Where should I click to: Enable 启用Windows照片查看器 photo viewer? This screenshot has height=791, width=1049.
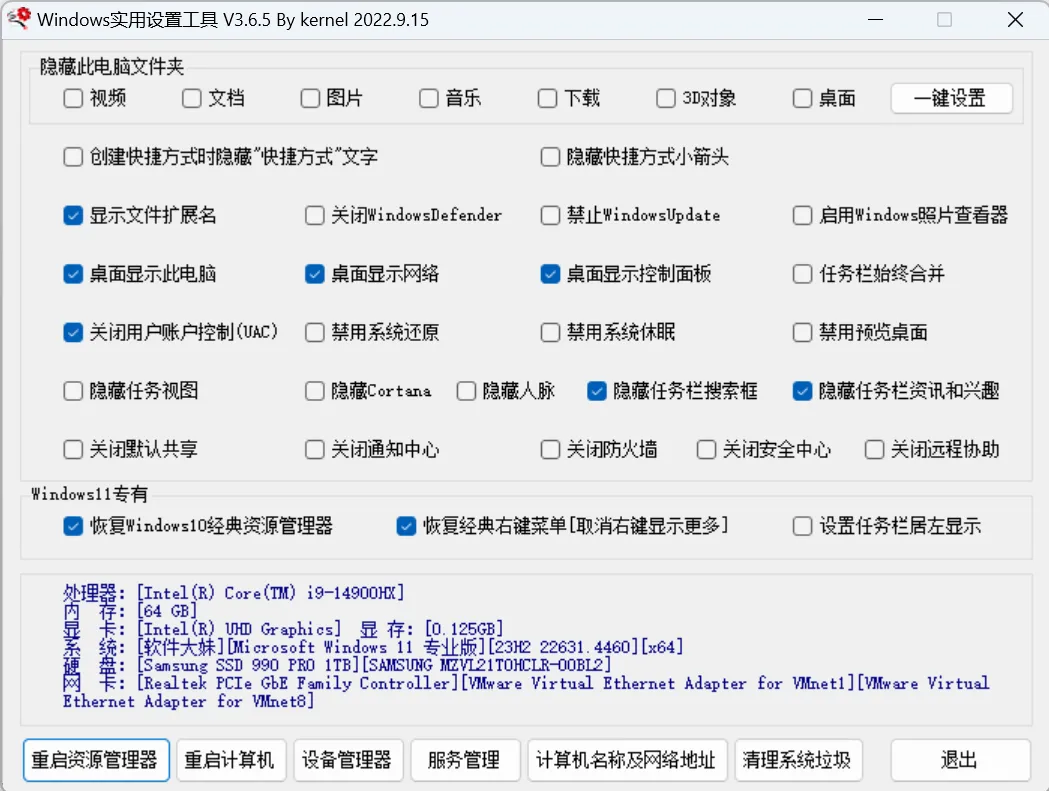pos(802,215)
